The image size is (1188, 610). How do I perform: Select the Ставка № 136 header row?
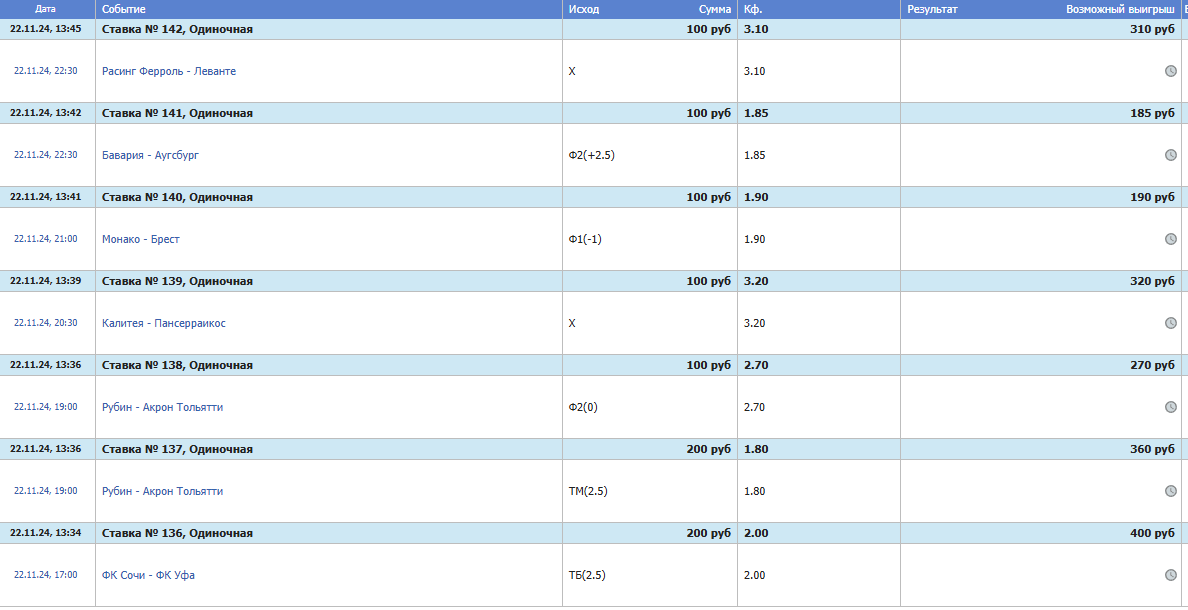tap(177, 533)
